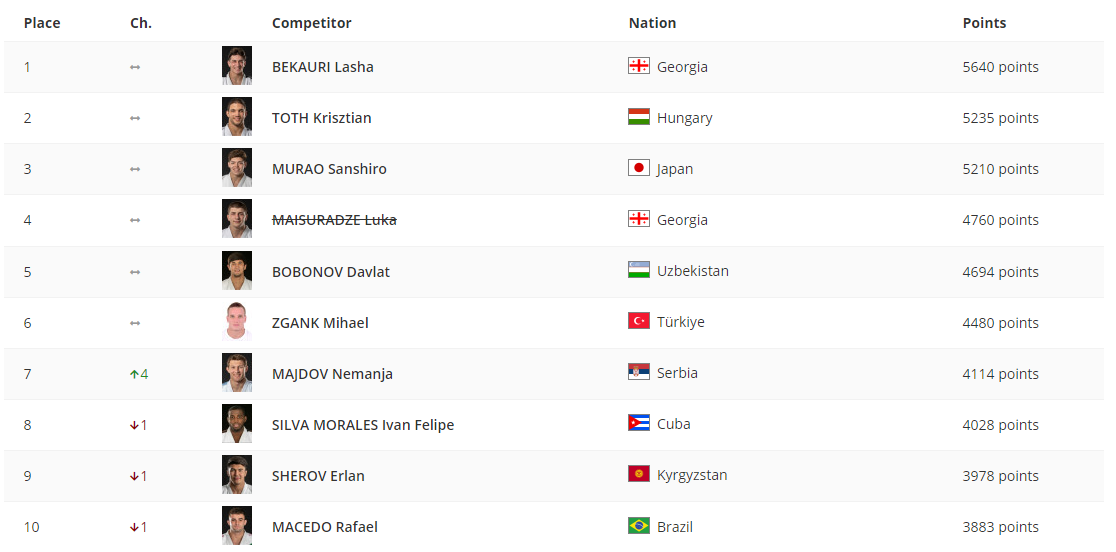Click the Brazil flag icon
This screenshot has height=552, width=1116.
click(638, 526)
